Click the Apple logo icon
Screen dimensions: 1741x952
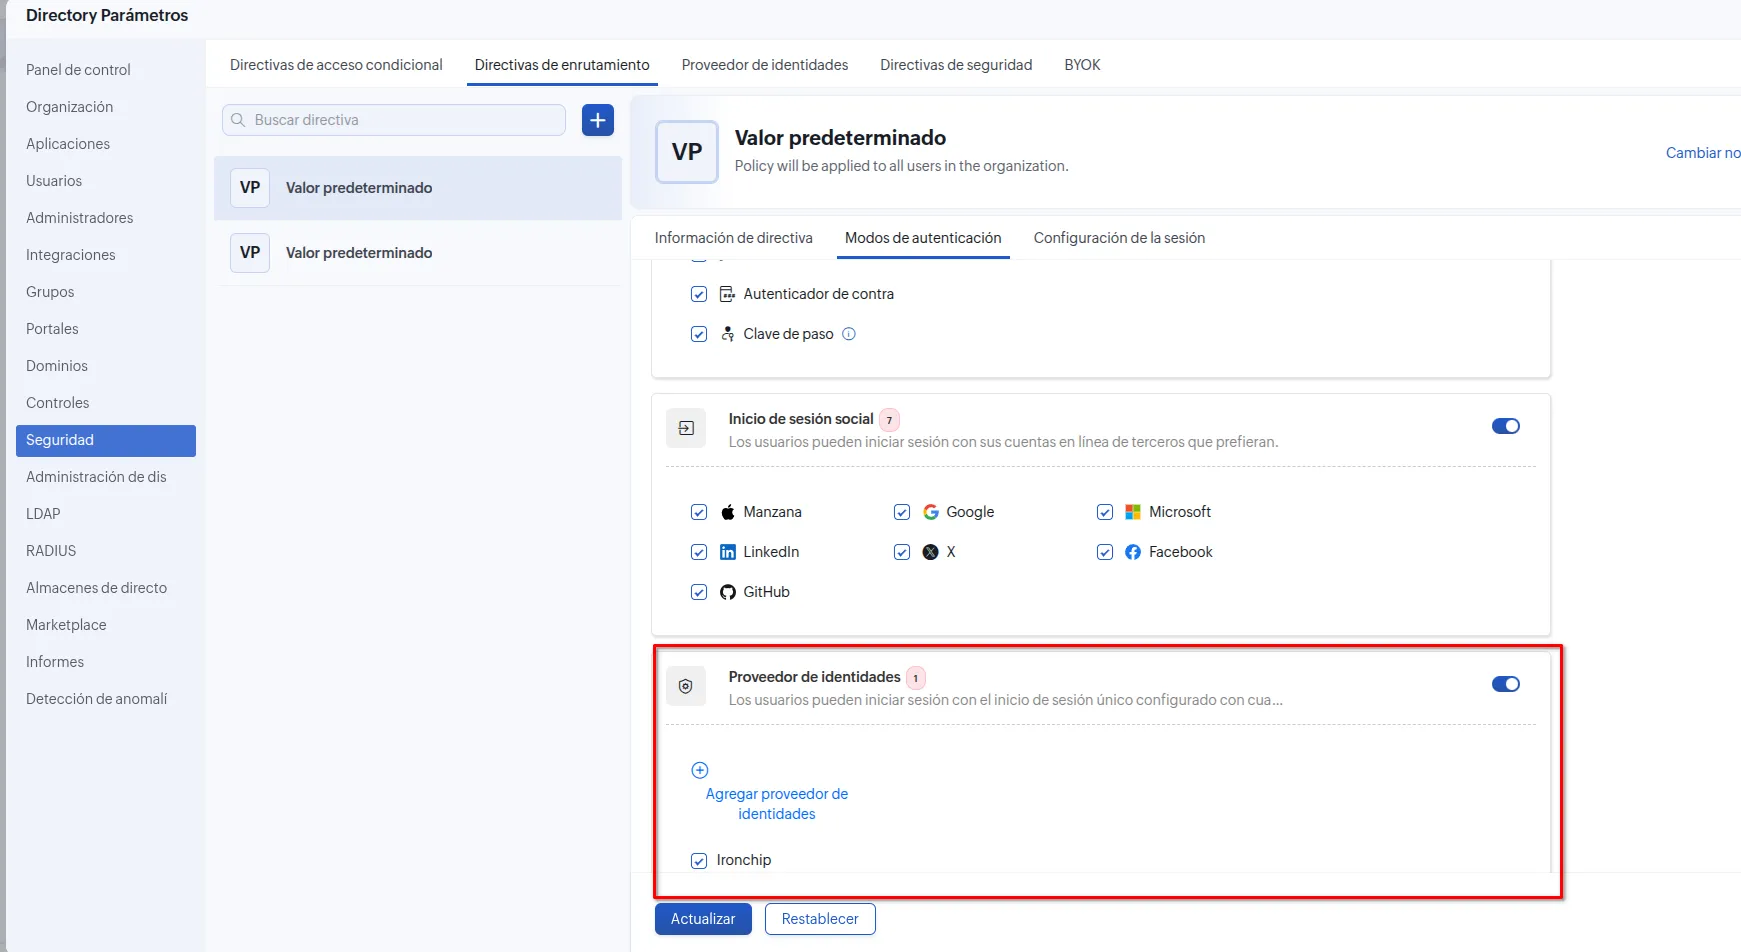tap(728, 512)
